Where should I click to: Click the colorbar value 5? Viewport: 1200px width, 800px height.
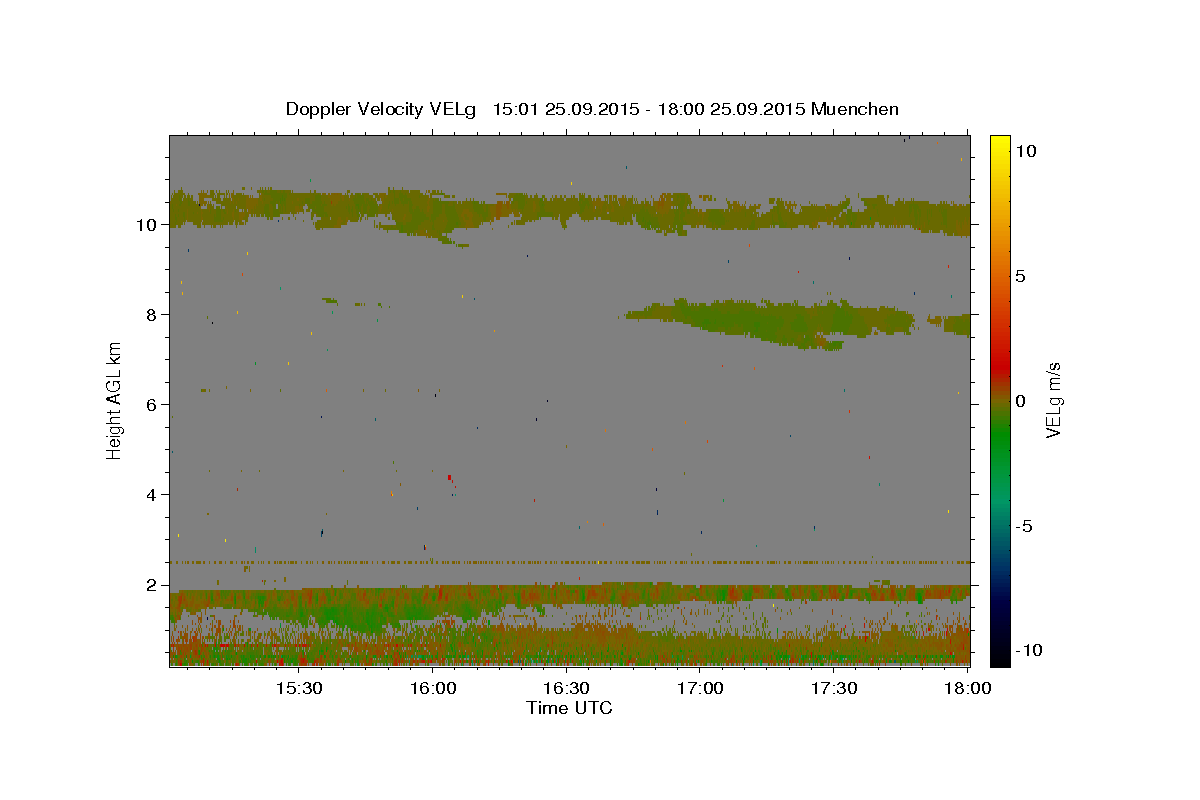[1021, 276]
